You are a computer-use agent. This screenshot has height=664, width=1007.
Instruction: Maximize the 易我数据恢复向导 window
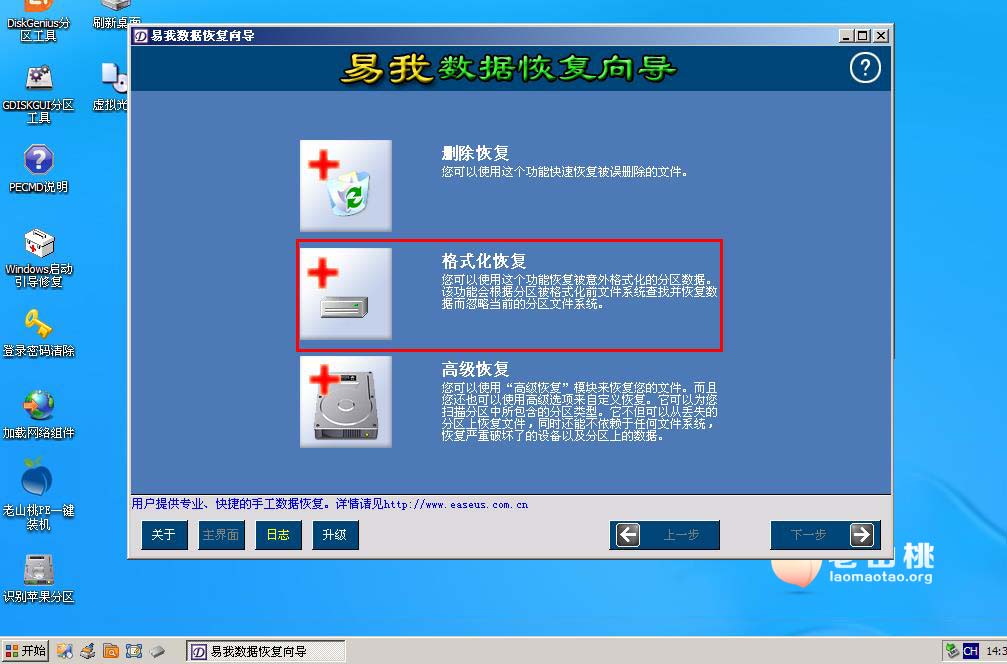click(x=863, y=36)
